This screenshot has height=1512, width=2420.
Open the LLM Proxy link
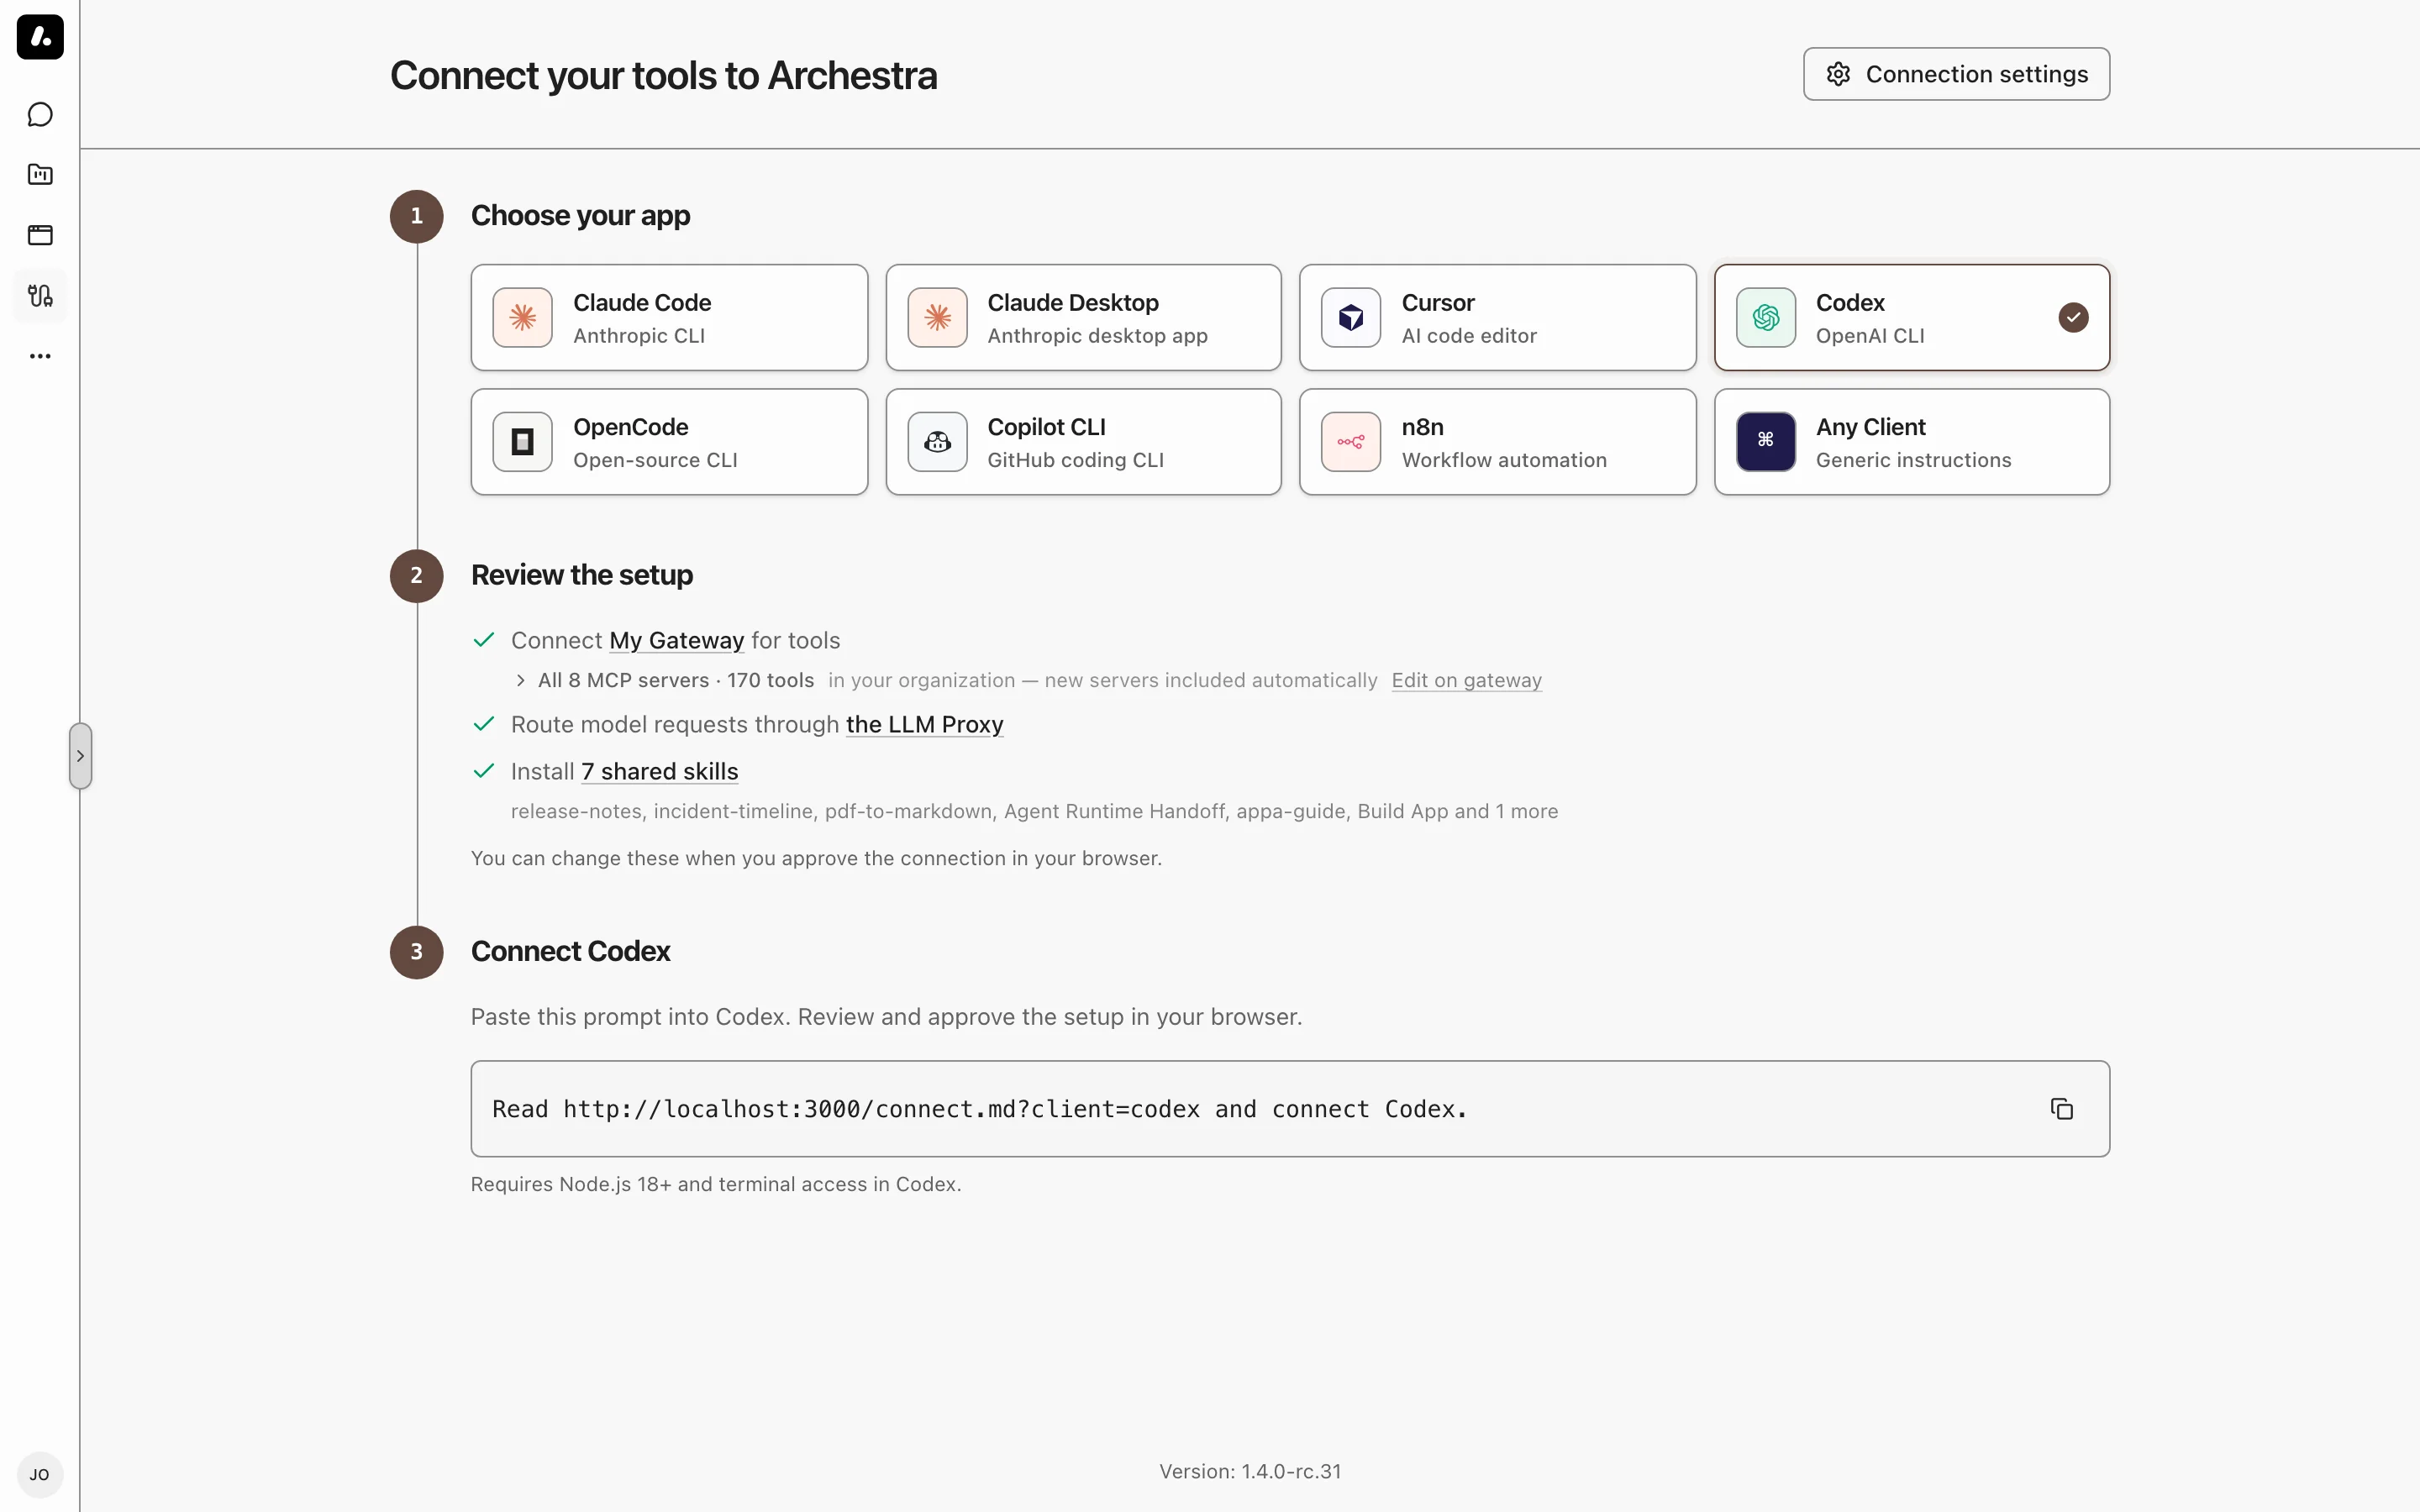[924, 725]
